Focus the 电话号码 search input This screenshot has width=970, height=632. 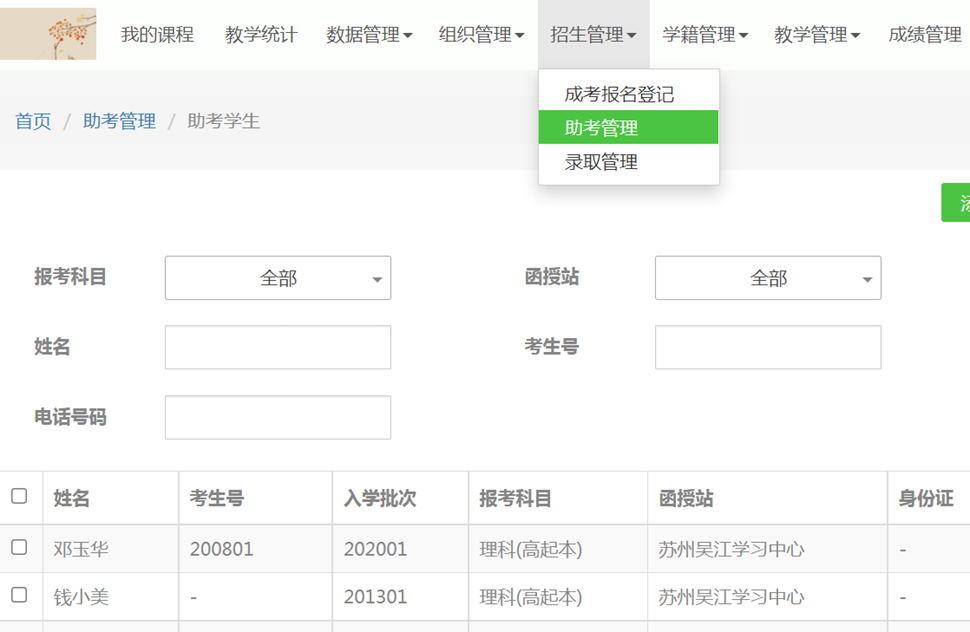click(278, 417)
